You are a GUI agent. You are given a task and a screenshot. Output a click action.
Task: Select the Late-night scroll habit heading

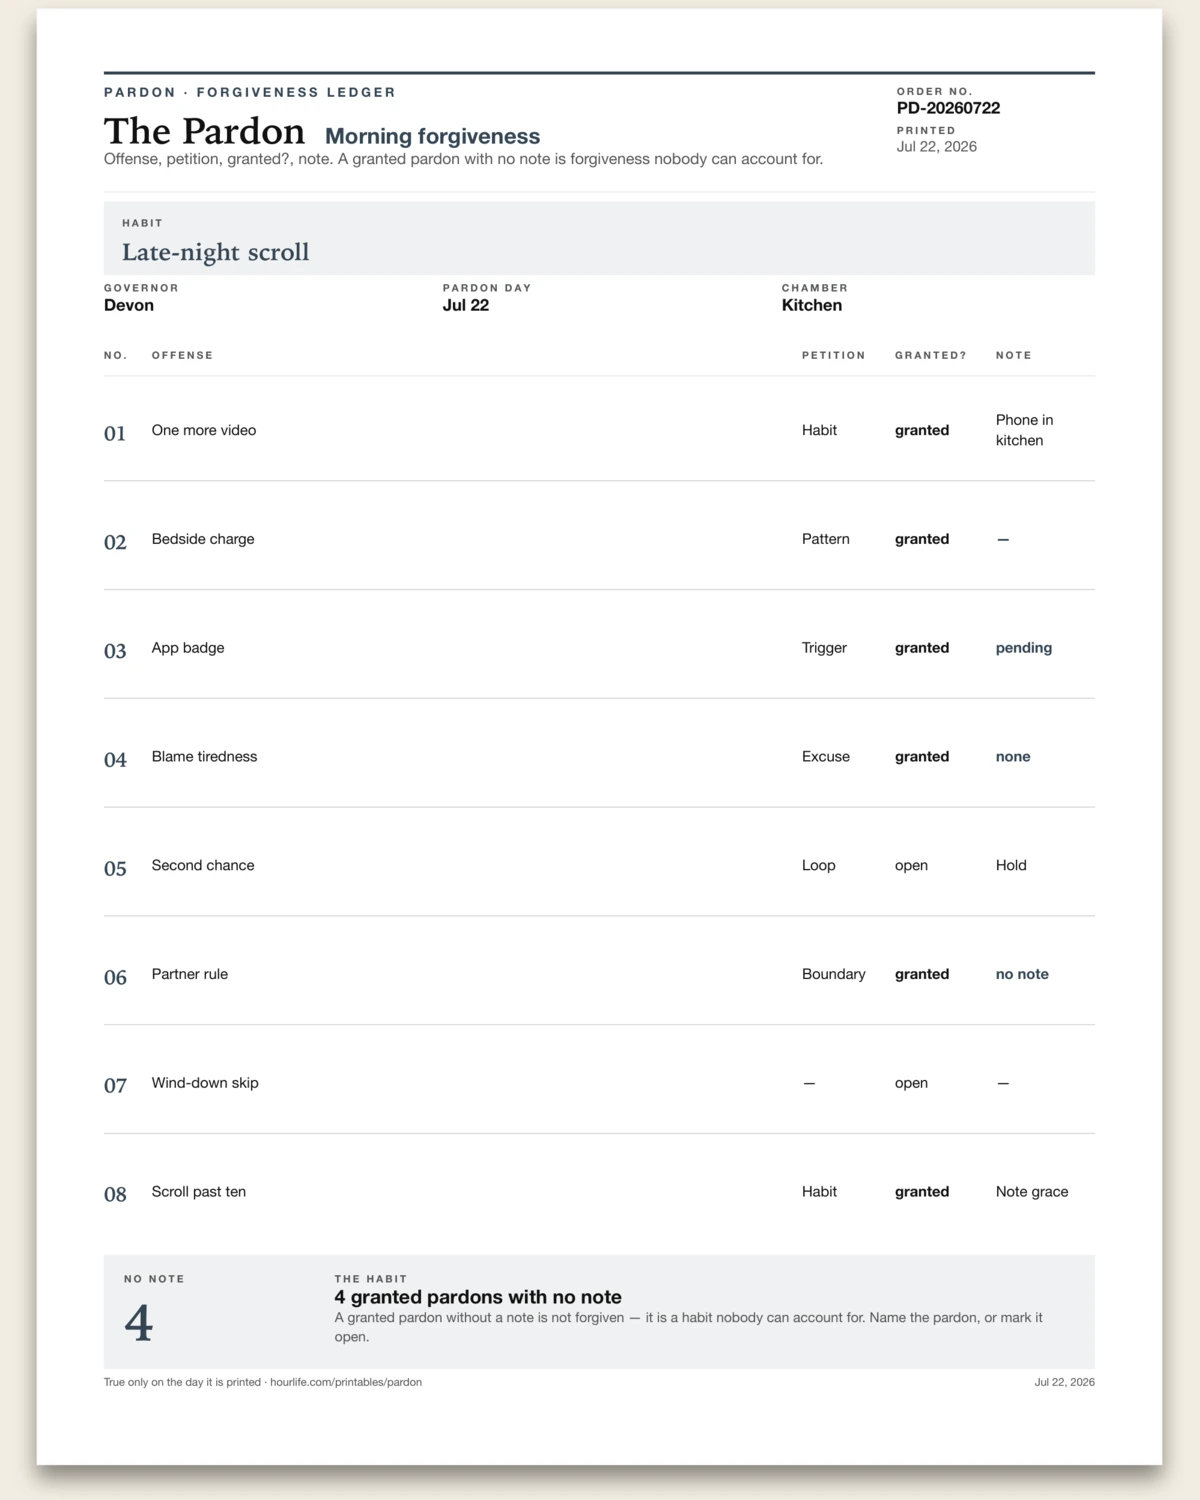pos(215,252)
